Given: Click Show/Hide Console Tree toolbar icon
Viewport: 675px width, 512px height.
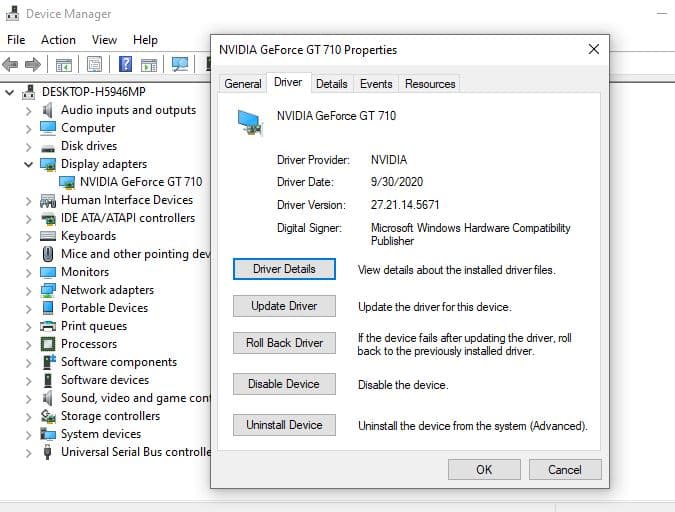Looking at the screenshot, I should [x=64, y=65].
